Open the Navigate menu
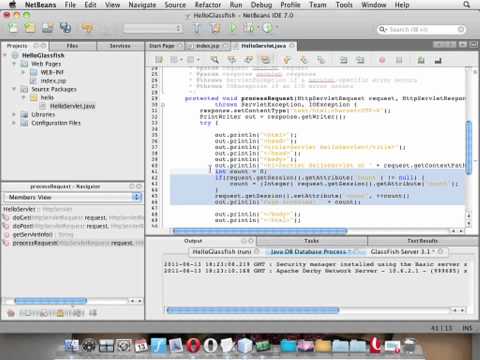Image resolution: width=480 pixels, height=360 pixels. point(142,5)
